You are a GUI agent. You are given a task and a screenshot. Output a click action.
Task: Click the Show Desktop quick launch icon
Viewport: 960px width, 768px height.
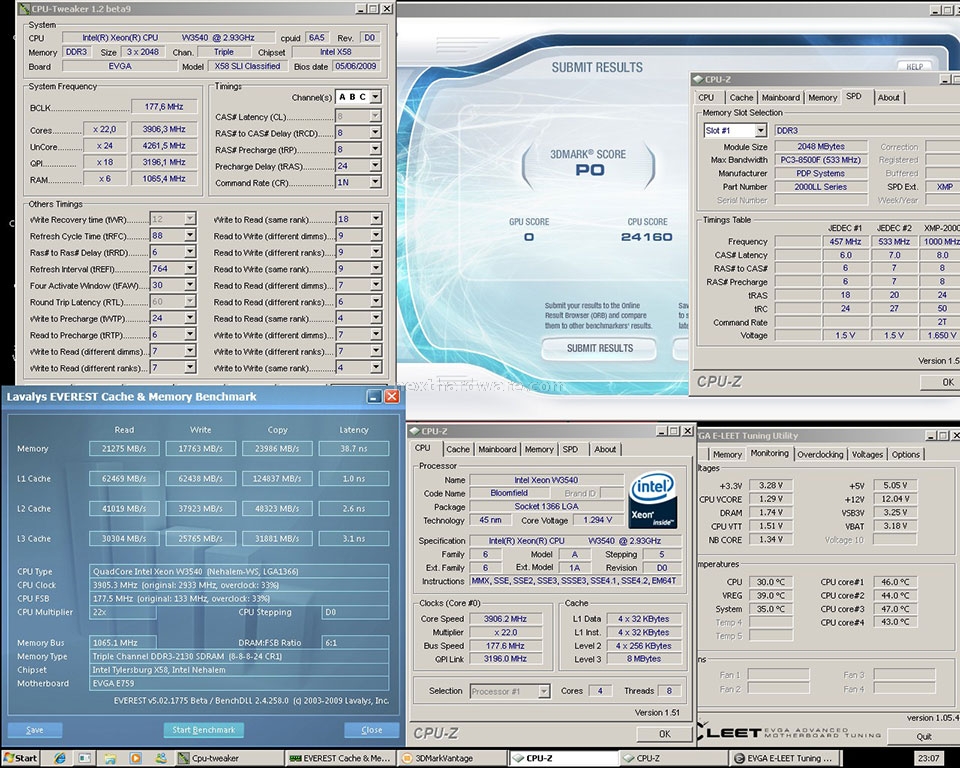[84, 758]
